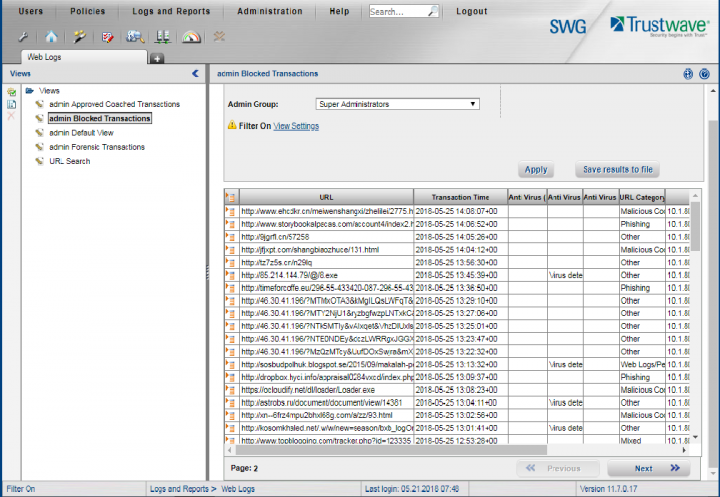The height and width of the screenshot is (497, 720).
Task: Click row icon for dropbox.hyci.info URL
Action: [x=231, y=377]
